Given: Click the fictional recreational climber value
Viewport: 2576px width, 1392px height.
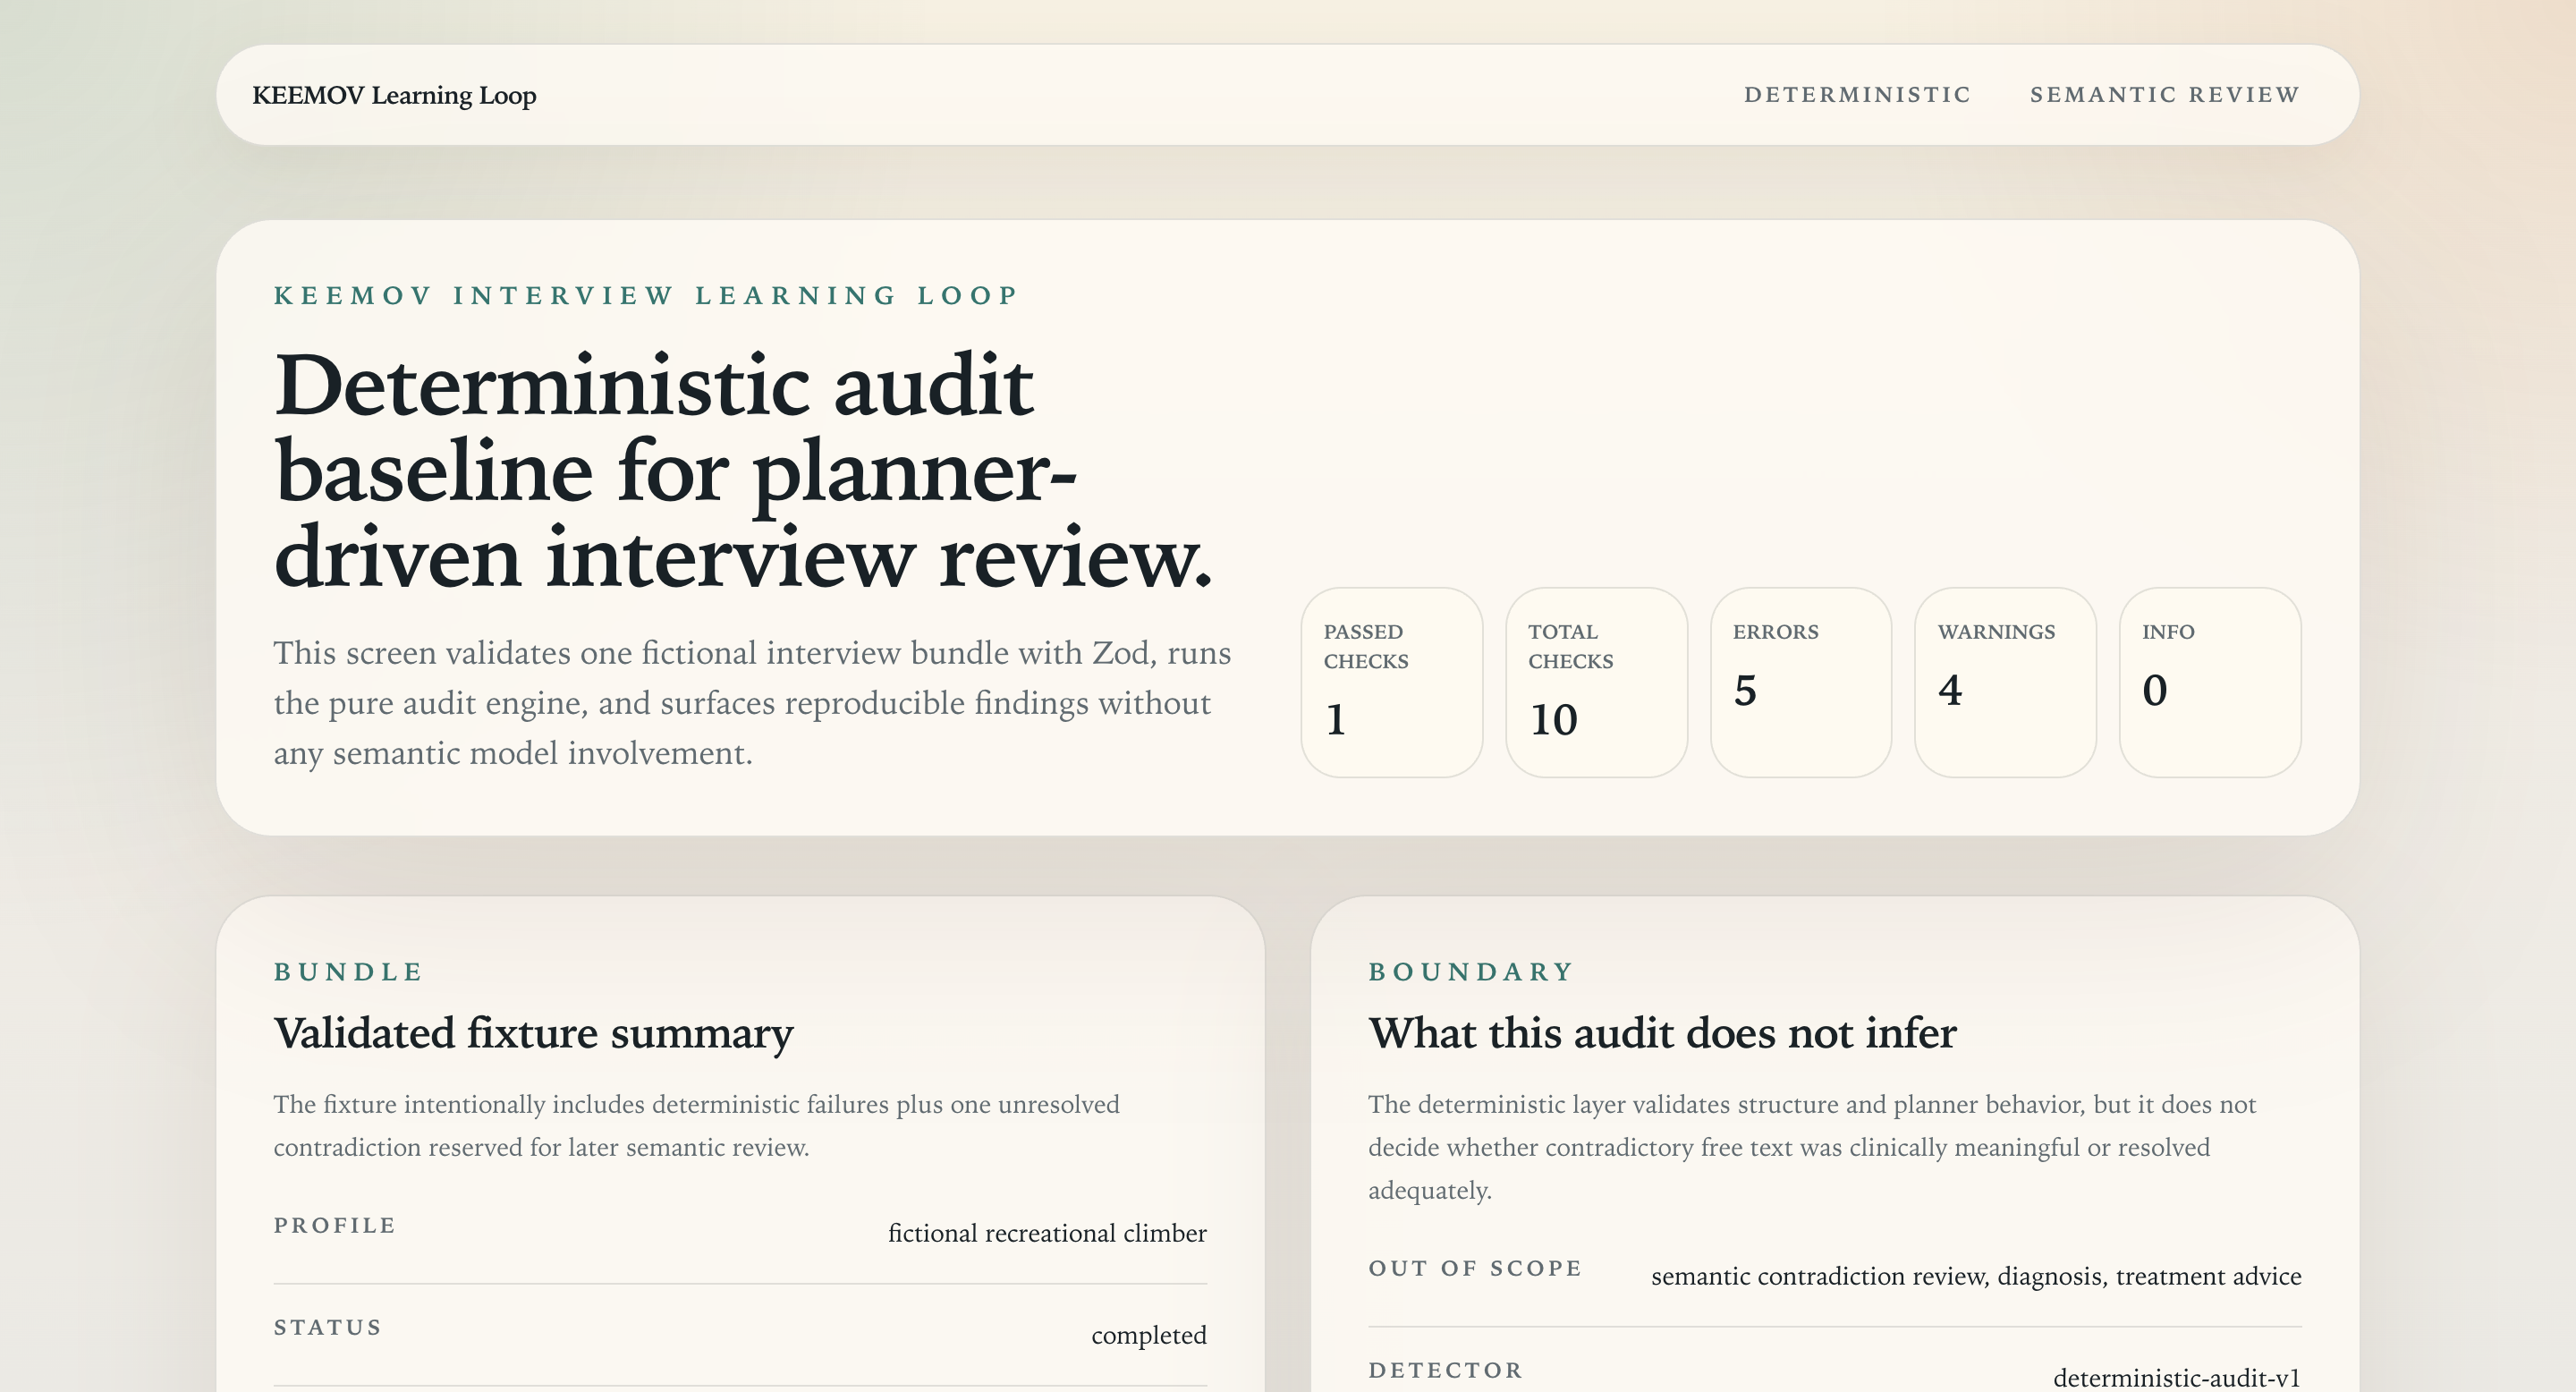Looking at the screenshot, I should [x=1047, y=1233].
